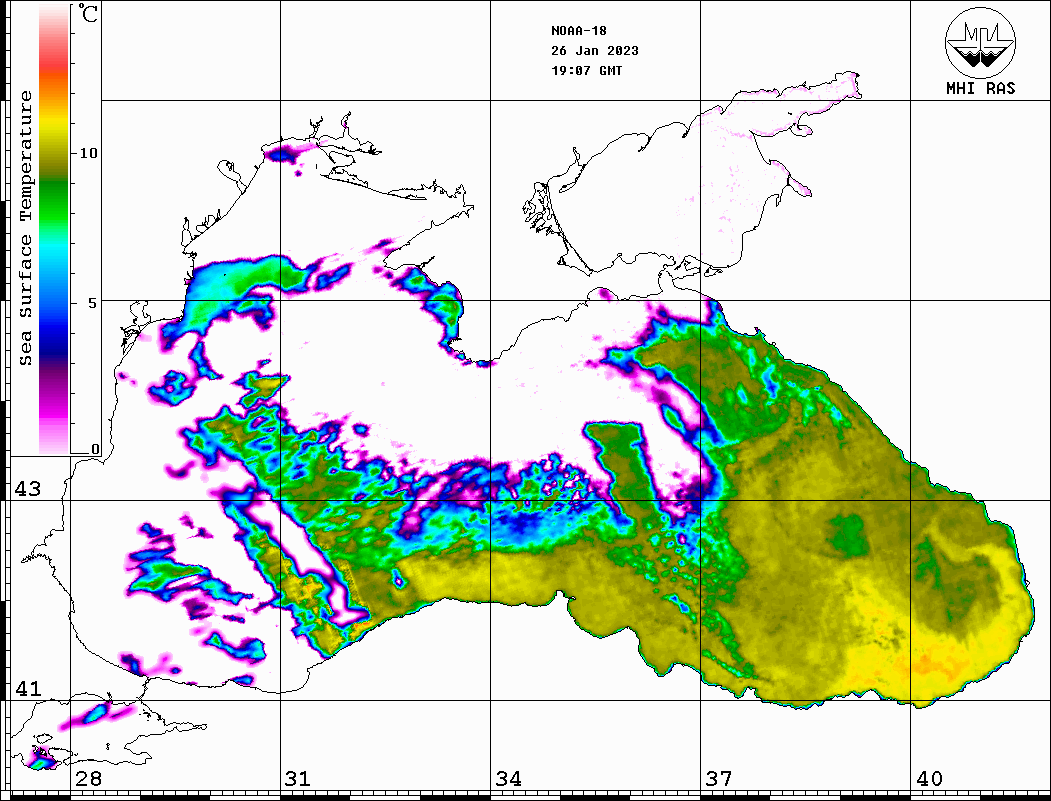Click the longitude label 40
This screenshot has width=1051, height=801.
pyautogui.click(x=929, y=779)
